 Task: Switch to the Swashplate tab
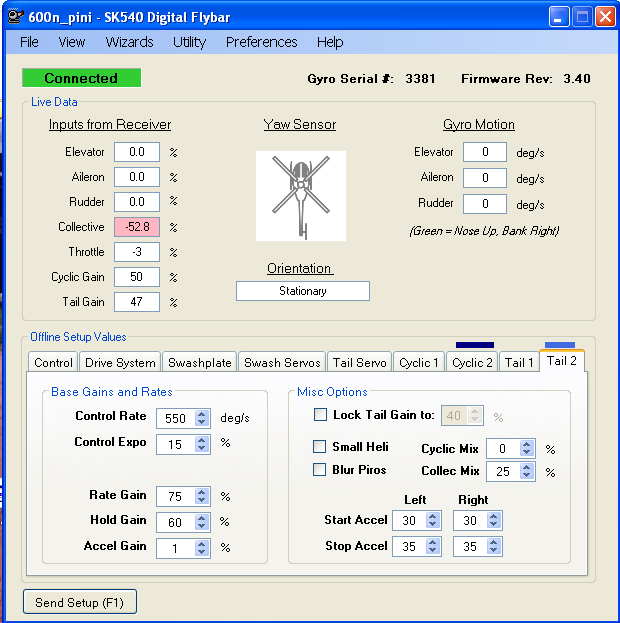point(200,362)
